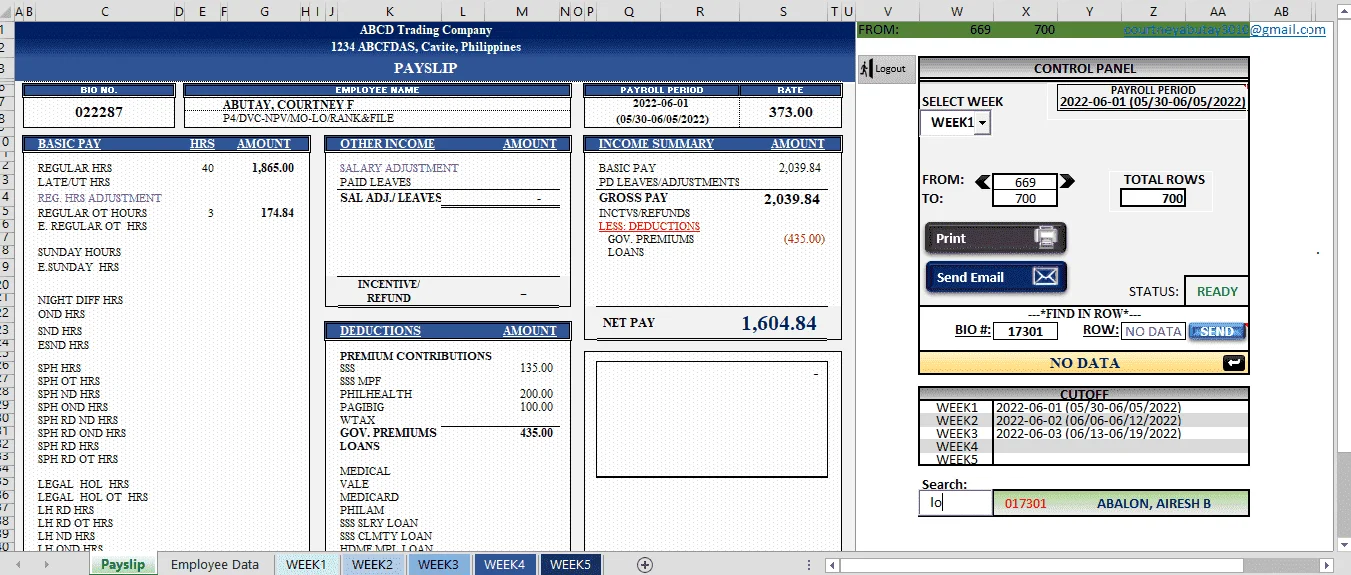This screenshot has height=575, width=1351.
Task: Click the Print button with printer icon
Action: pos(995,238)
